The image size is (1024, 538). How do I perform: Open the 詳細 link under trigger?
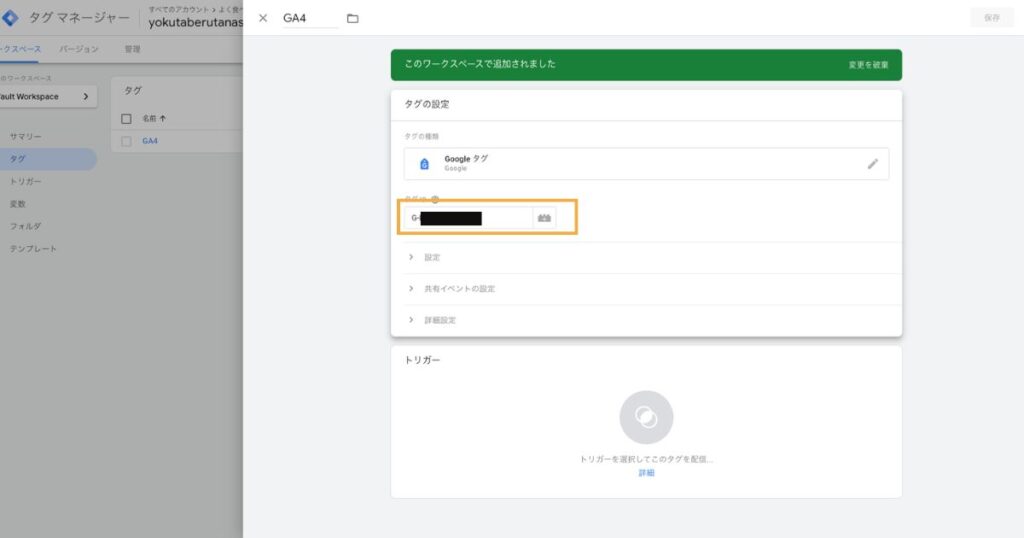646,473
